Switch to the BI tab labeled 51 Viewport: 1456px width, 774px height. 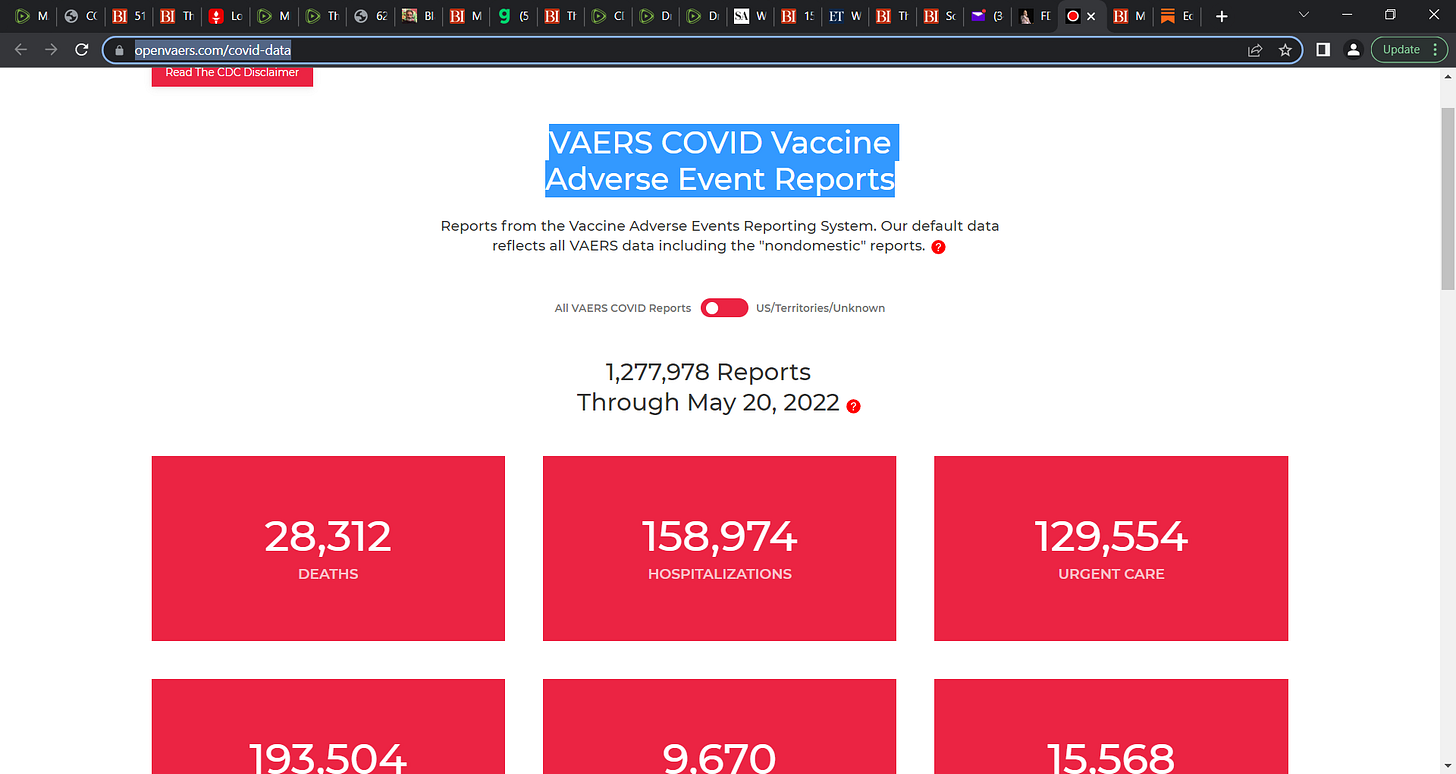pos(127,17)
